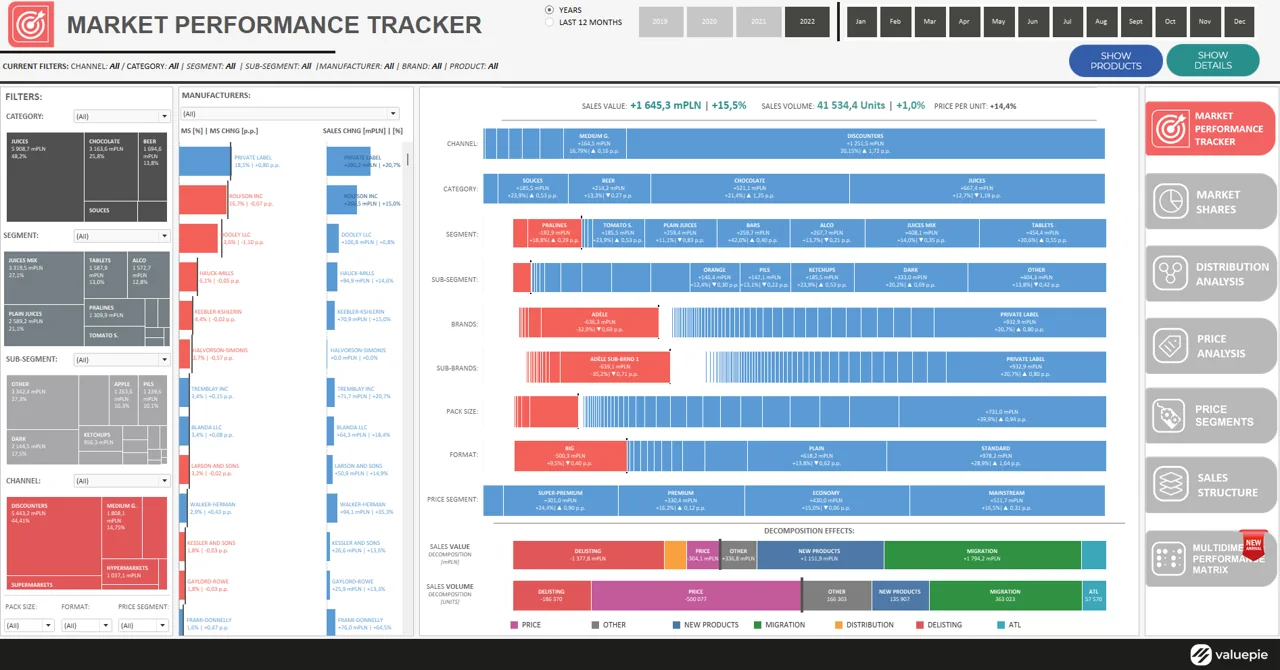
Task: Open Distribution Analysis via its circles icon
Action: 1170,273
